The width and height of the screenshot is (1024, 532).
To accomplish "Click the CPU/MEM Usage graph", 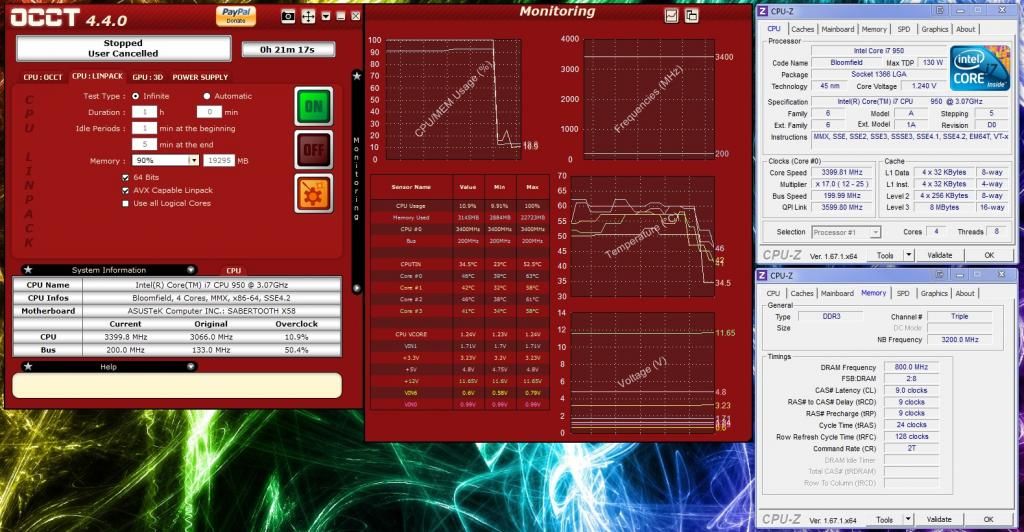I will tap(453, 99).
